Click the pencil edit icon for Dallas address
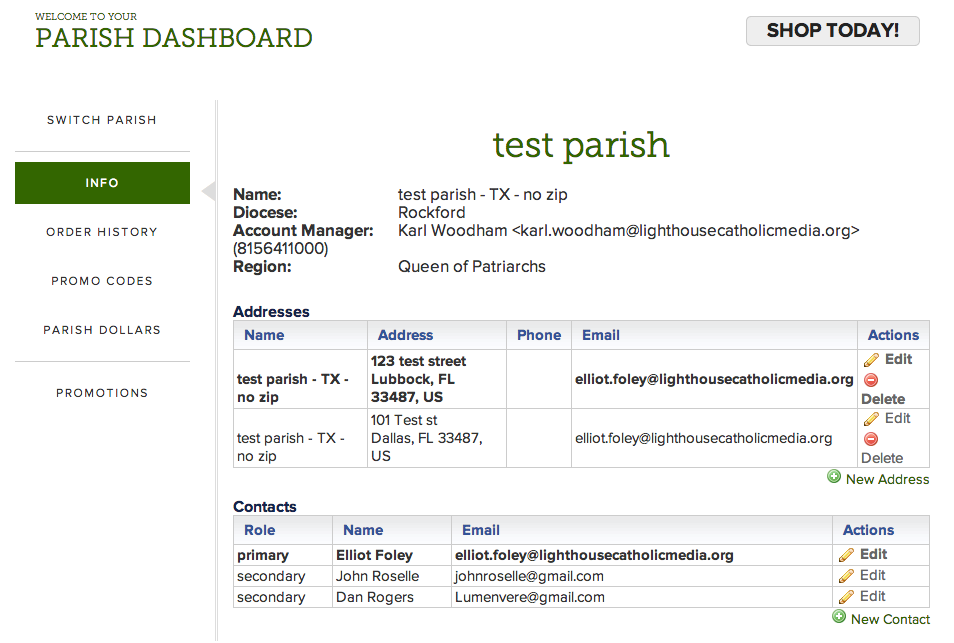Screen dimensions: 954x643 click(871, 419)
